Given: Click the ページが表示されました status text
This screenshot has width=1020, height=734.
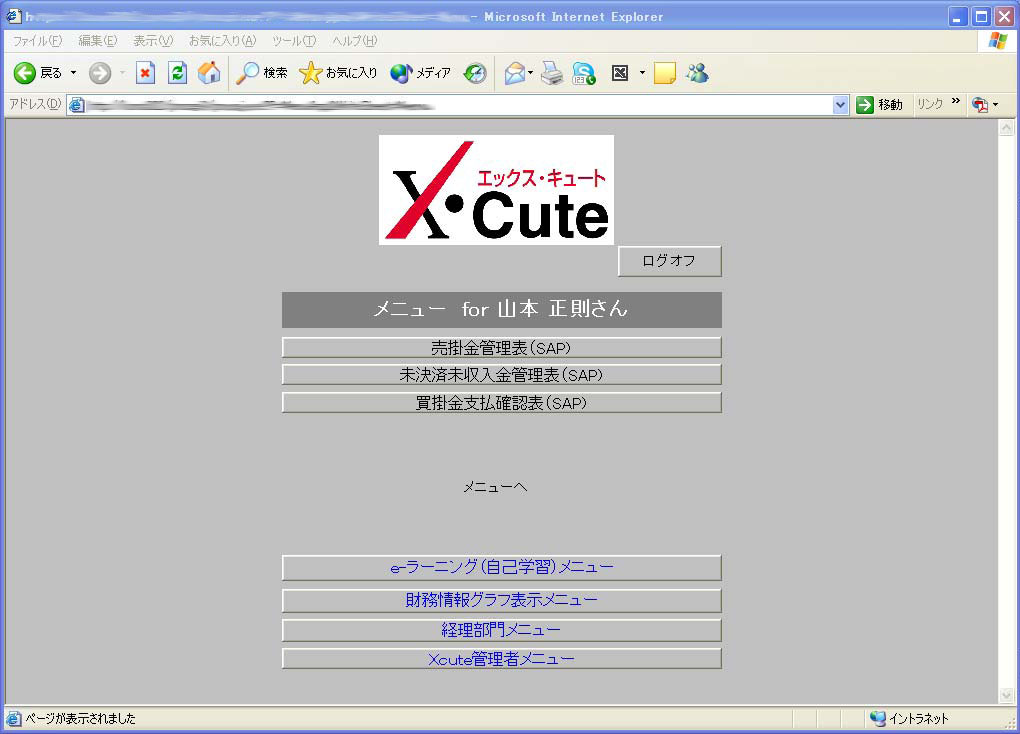Looking at the screenshot, I should (x=80, y=718).
